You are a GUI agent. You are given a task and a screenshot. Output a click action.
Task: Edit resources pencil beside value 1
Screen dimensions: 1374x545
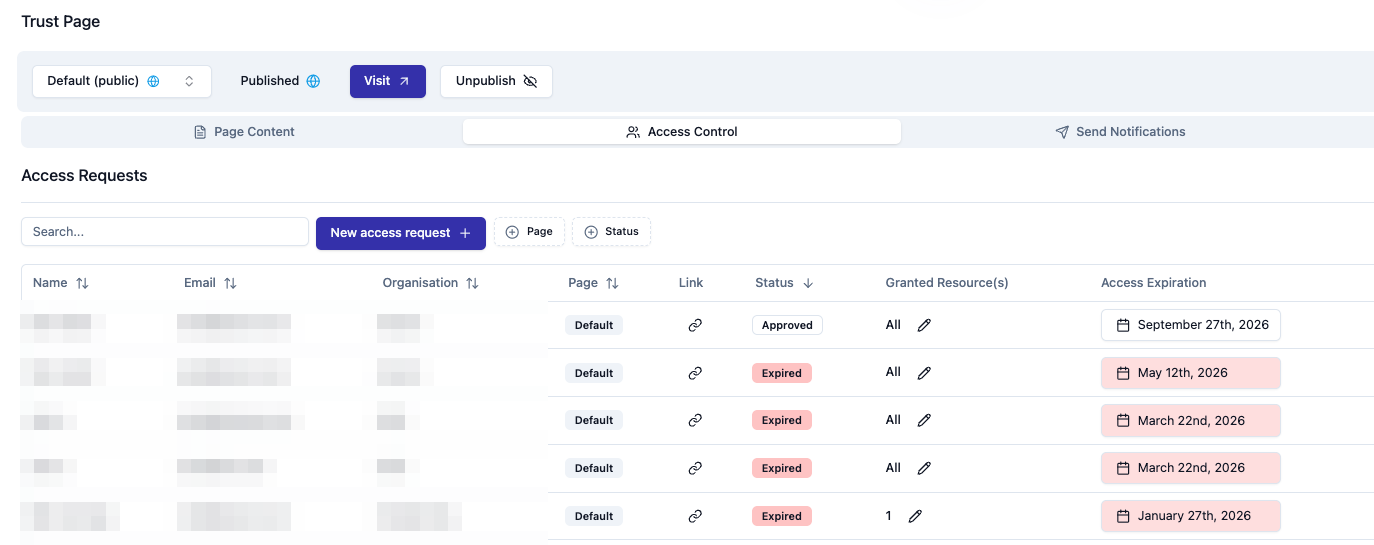(x=915, y=516)
